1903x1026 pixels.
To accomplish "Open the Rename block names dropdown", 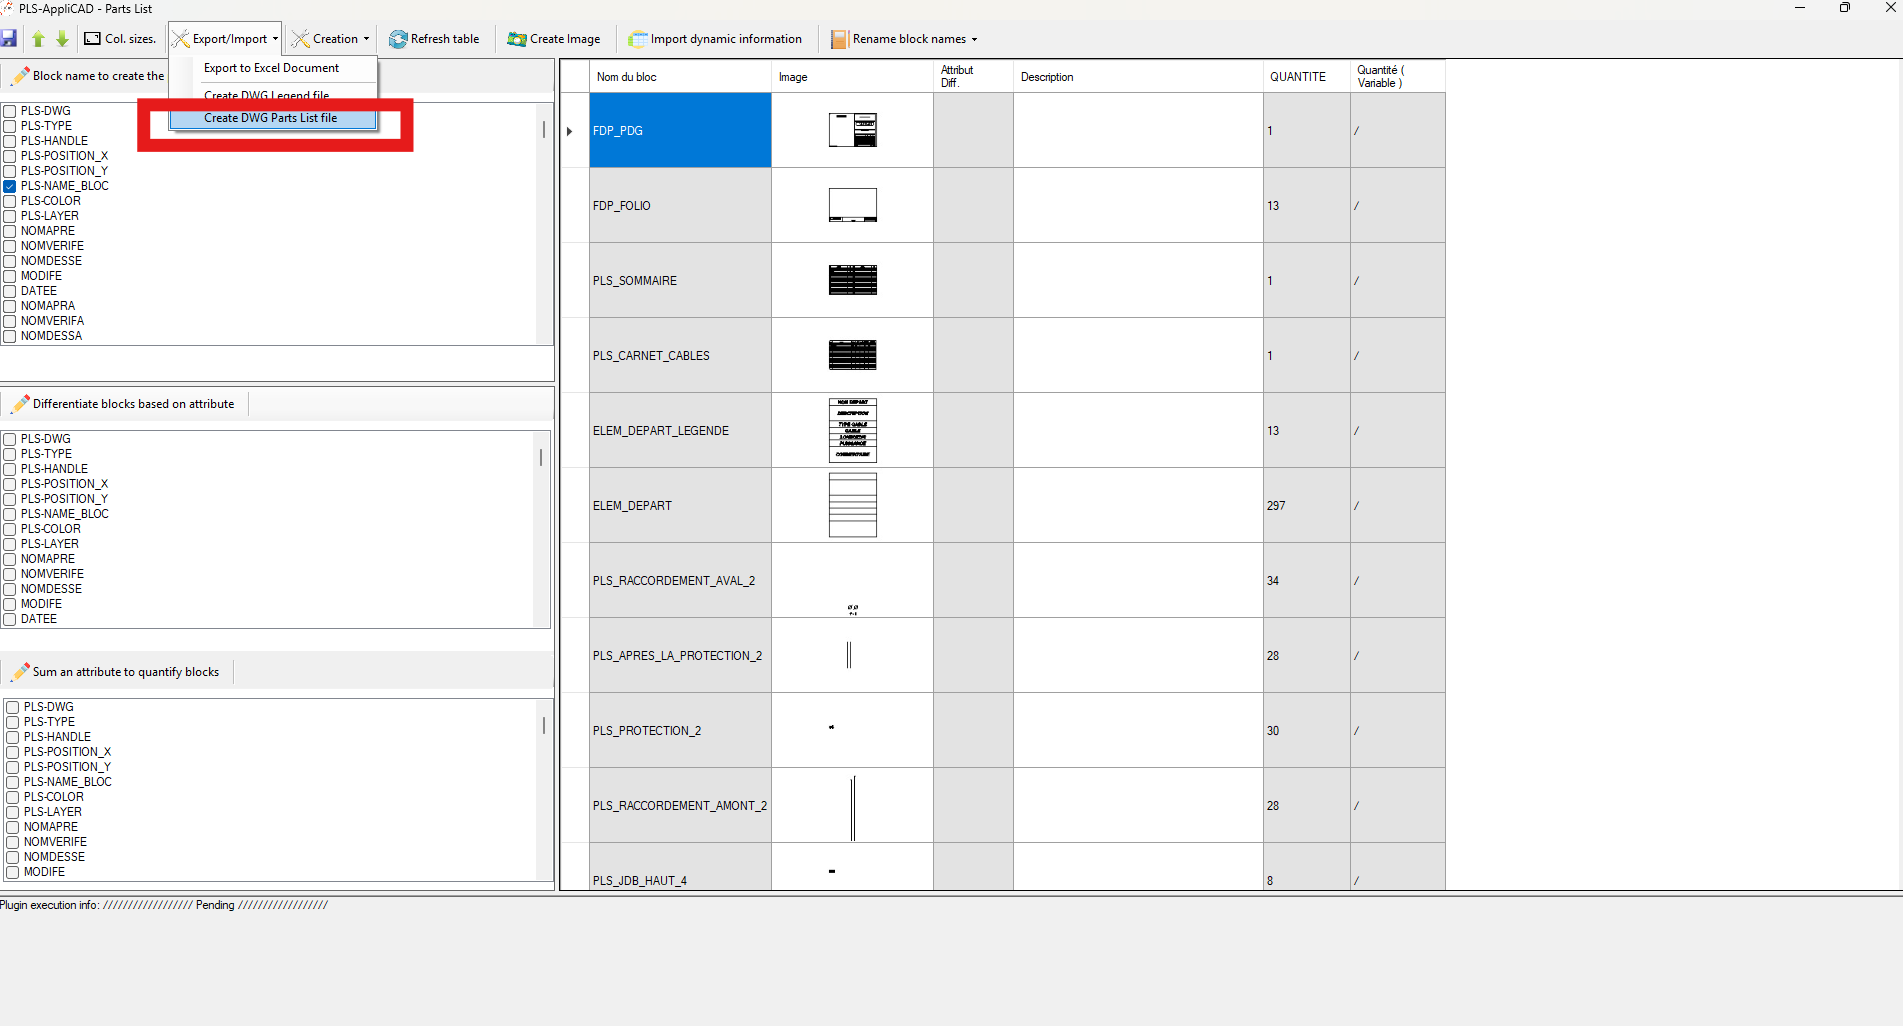I will pyautogui.click(x=903, y=39).
